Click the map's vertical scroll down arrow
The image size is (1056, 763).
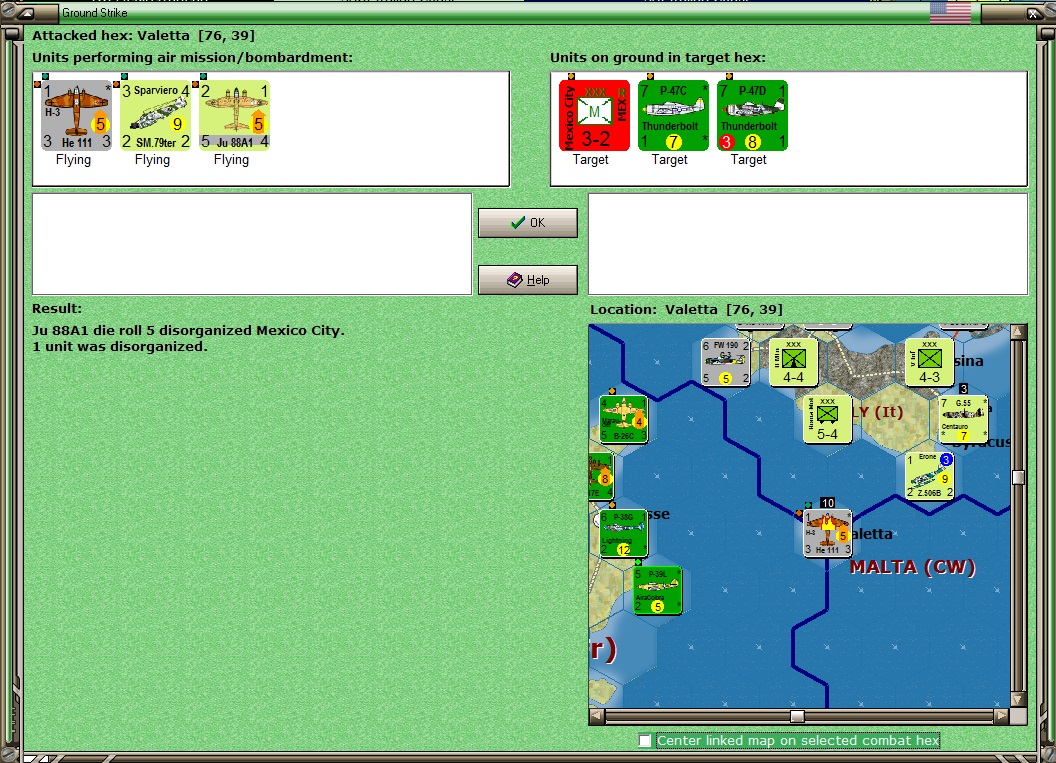click(x=1018, y=700)
